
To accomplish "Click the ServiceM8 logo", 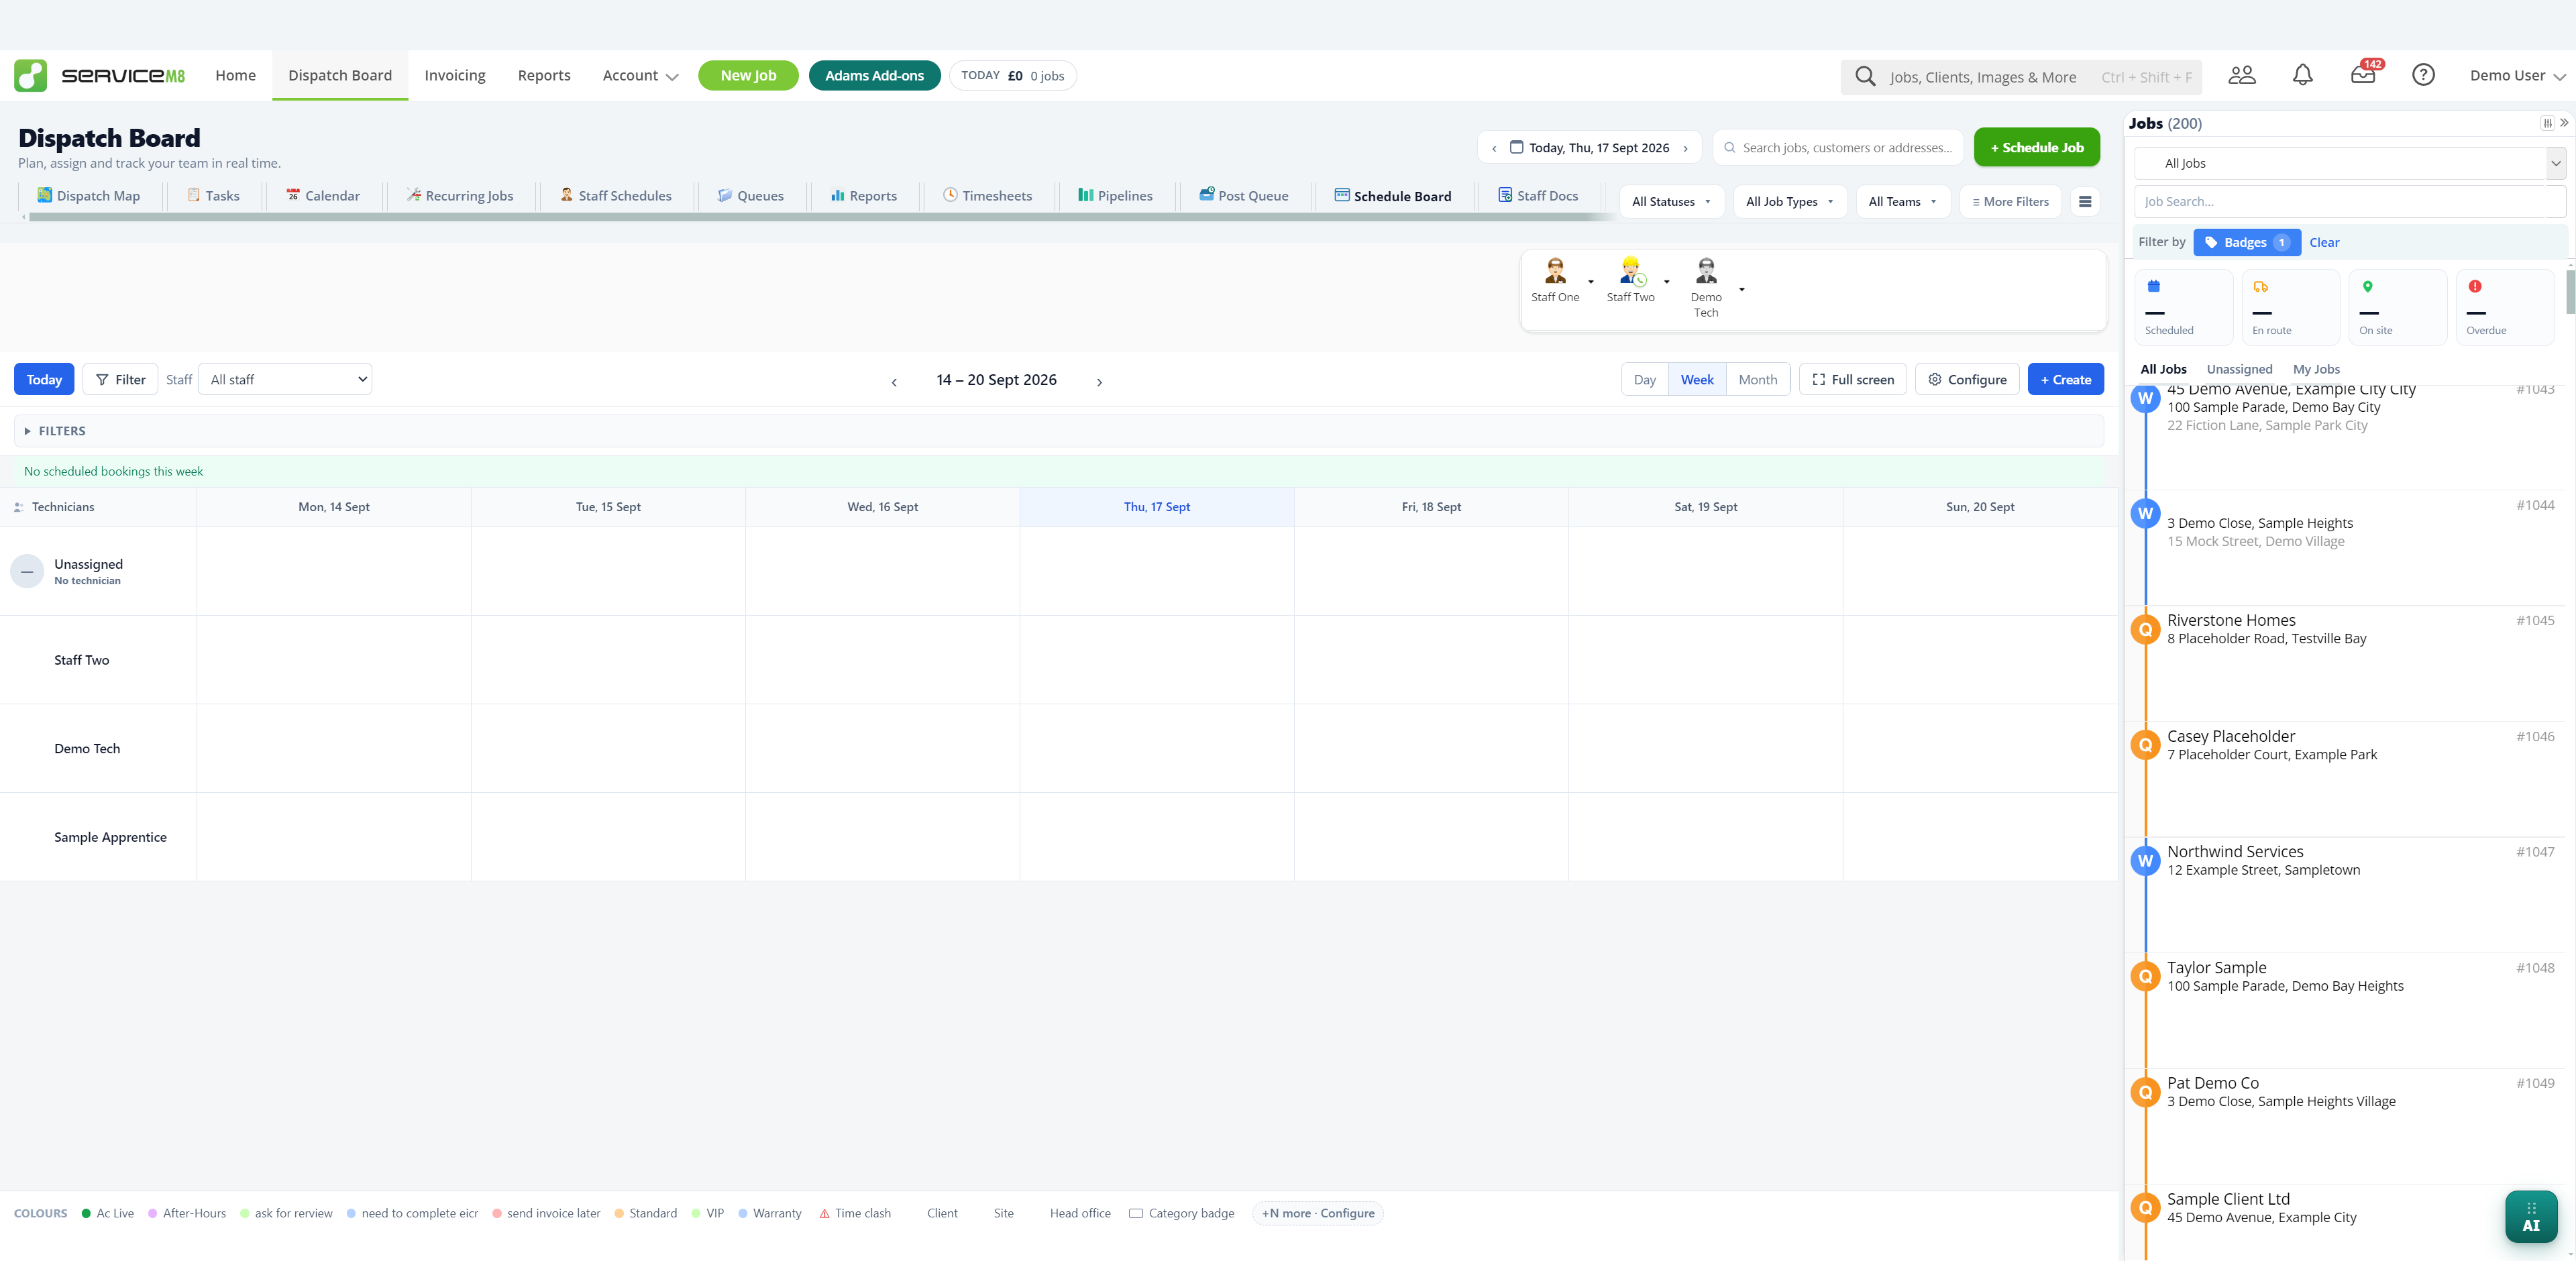I will (x=99, y=76).
